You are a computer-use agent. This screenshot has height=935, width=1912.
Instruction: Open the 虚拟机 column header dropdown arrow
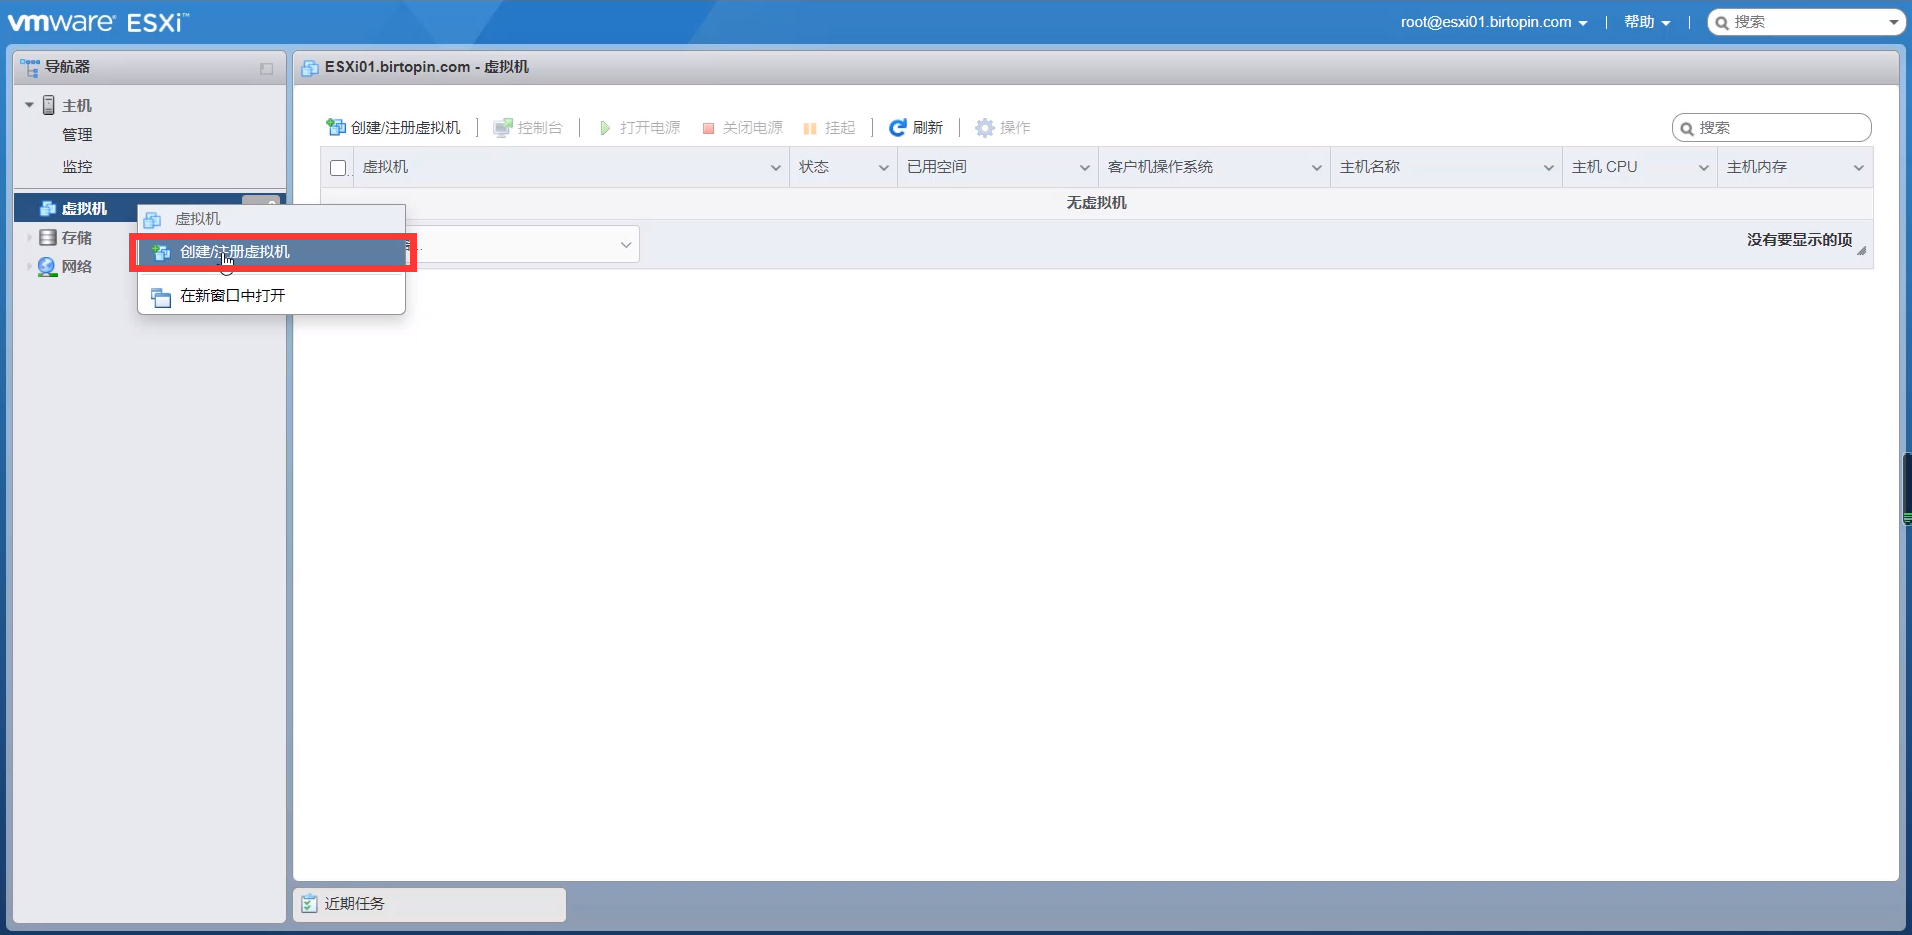tap(775, 168)
